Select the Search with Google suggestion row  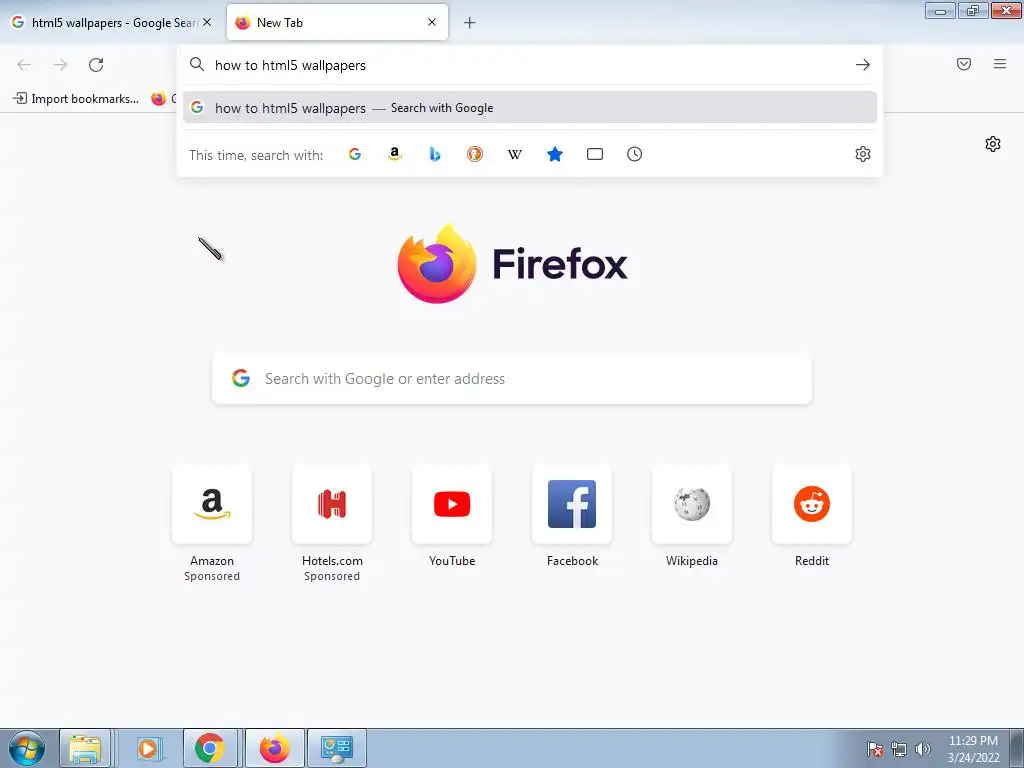pos(530,108)
